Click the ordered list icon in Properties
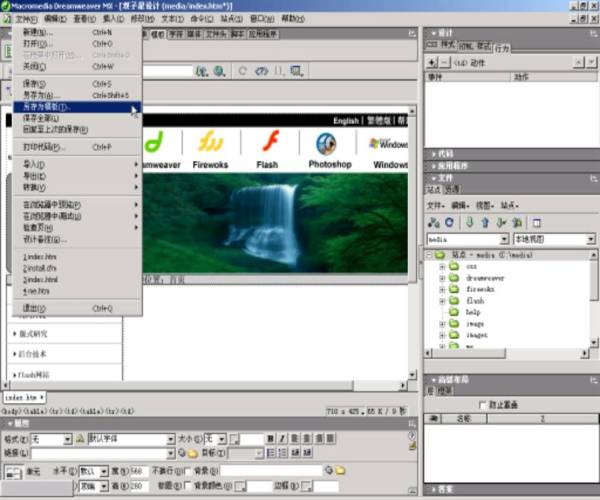Image resolution: width=600 pixels, height=500 pixels. point(282,453)
